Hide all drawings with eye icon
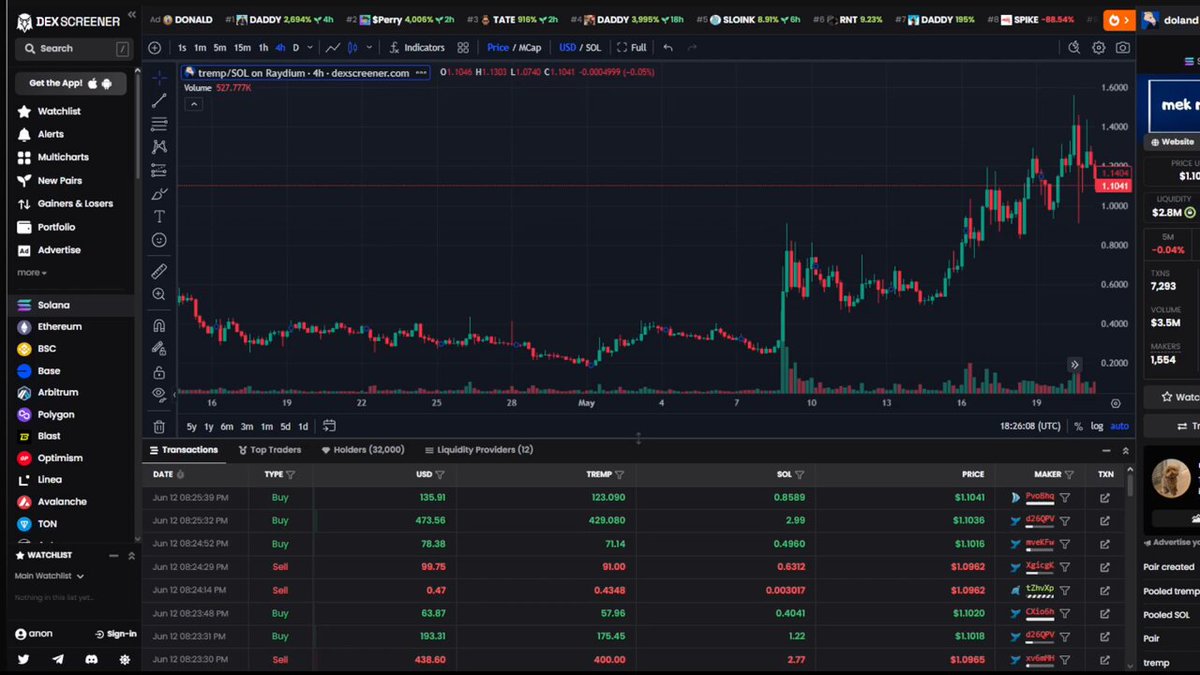The width and height of the screenshot is (1200, 675). click(x=159, y=395)
